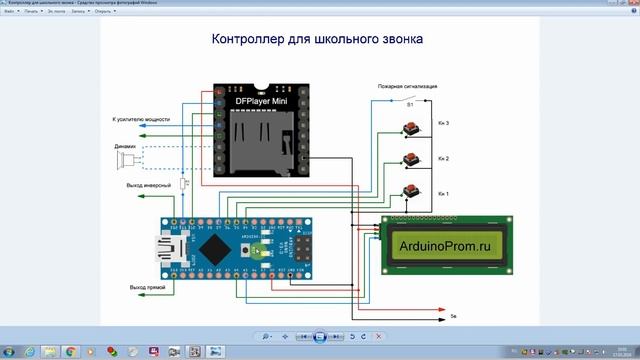Viewport: 640px width, 360px height.
Task: Delete the image with red X
Action: (x=378, y=337)
